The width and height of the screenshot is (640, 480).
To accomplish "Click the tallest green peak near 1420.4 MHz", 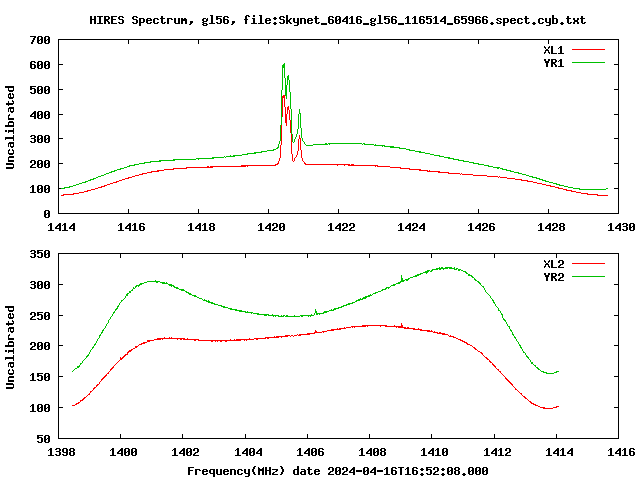I will point(284,64).
